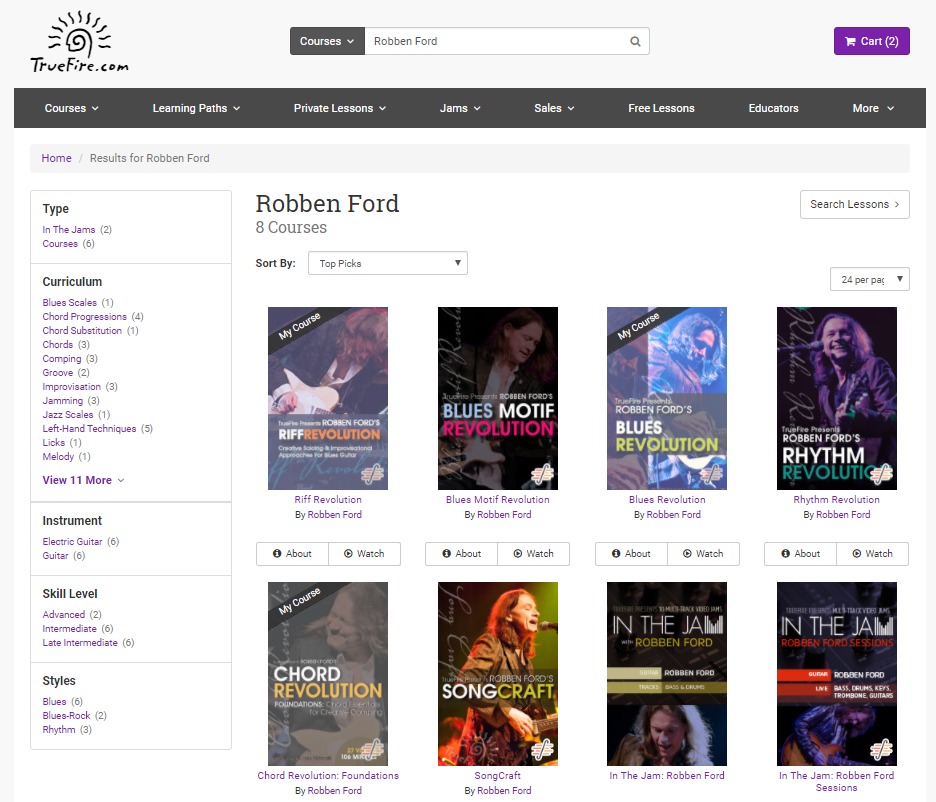Open the purple Cart (2) button

tap(872, 41)
